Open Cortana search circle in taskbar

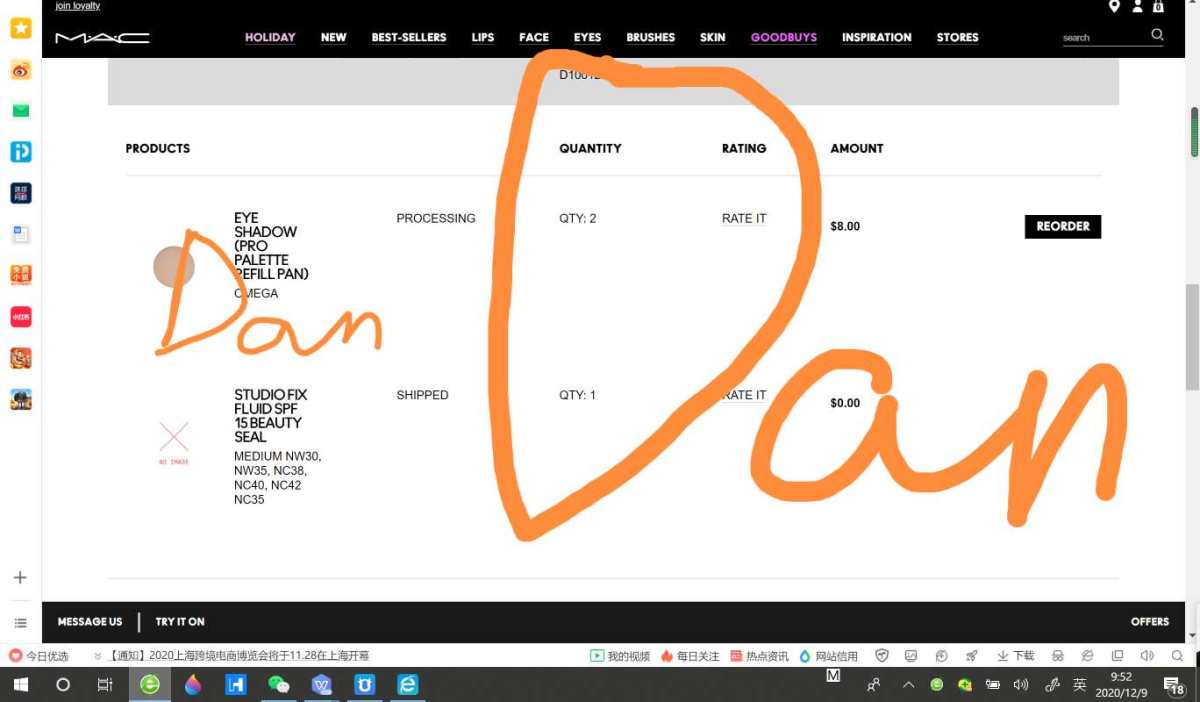[63, 685]
